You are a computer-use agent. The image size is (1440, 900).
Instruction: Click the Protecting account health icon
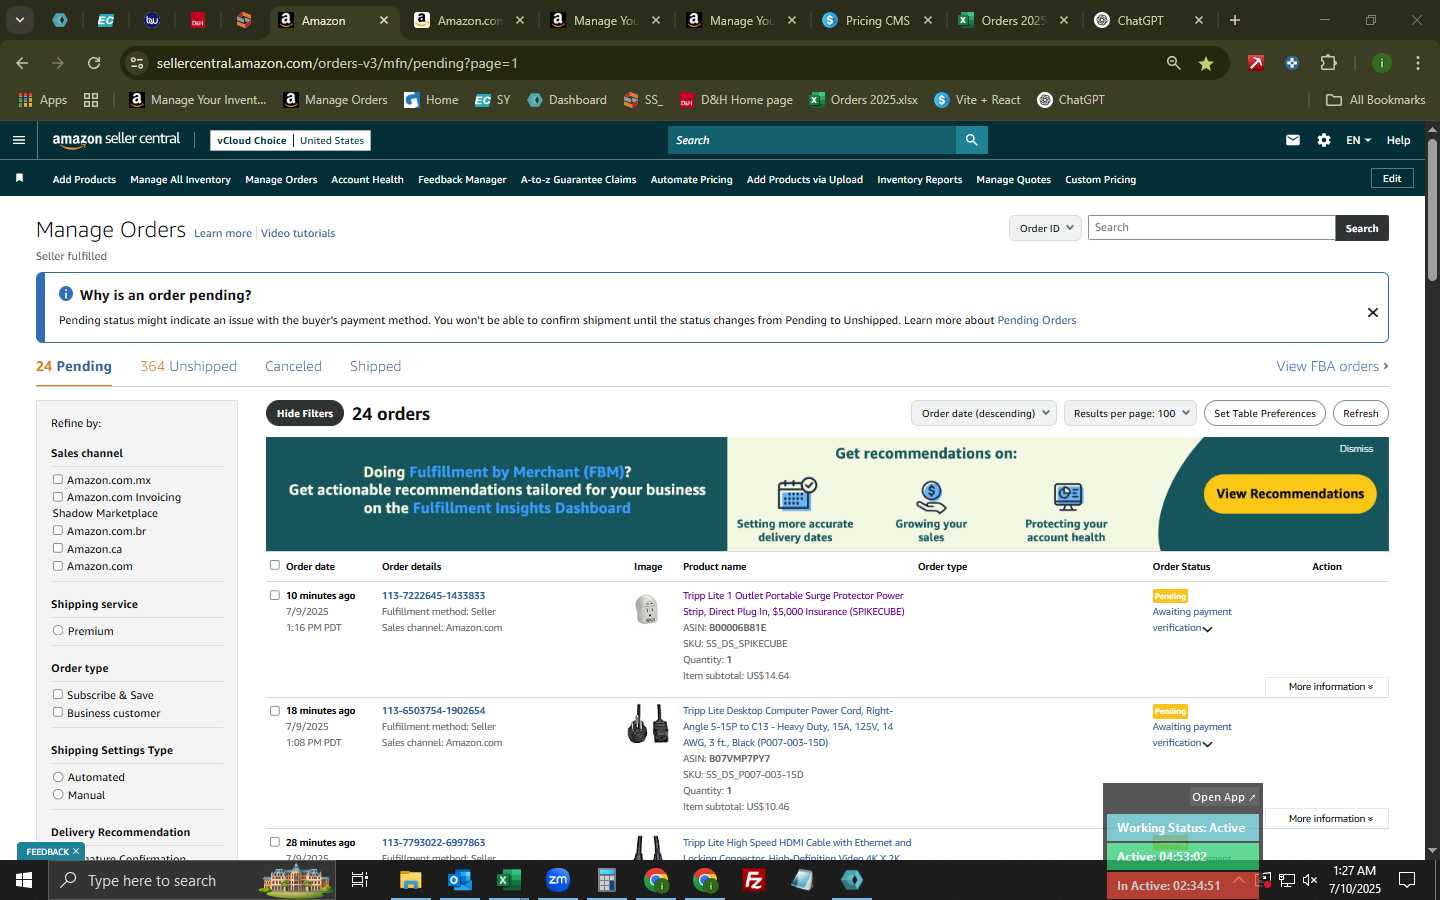(1067, 496)
